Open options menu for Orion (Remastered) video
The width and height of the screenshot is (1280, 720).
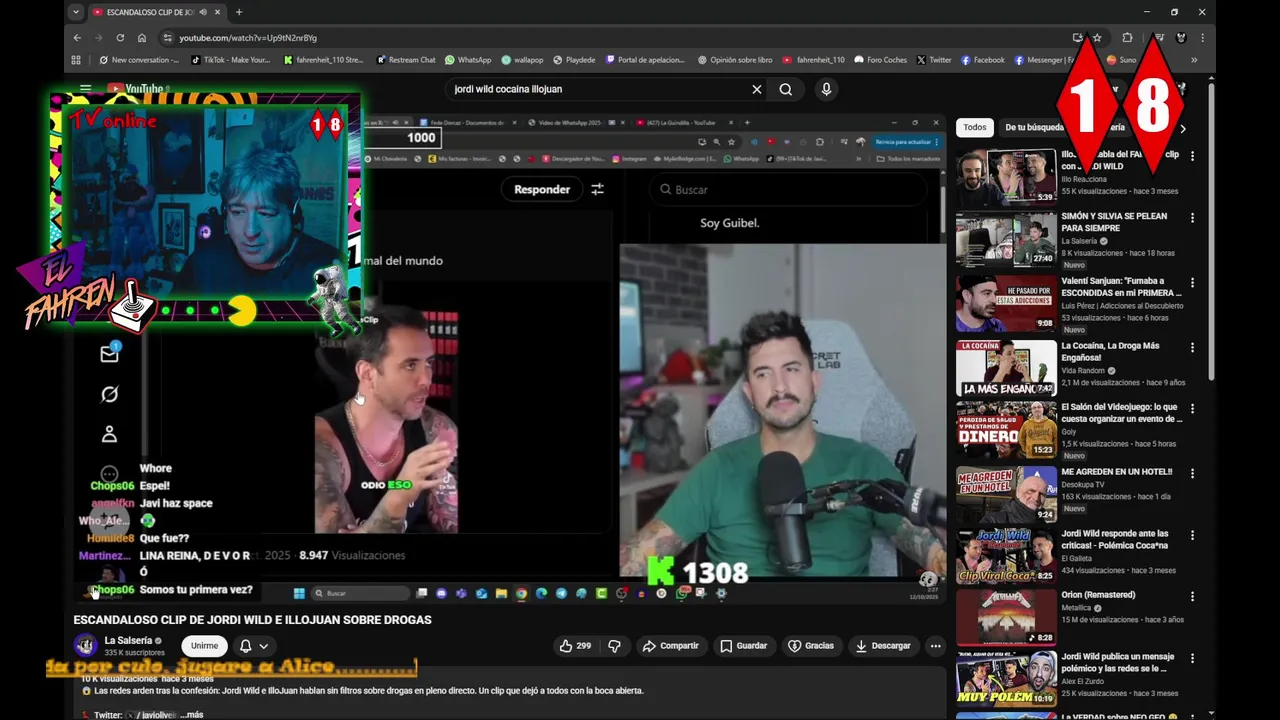pos(1192,595)
